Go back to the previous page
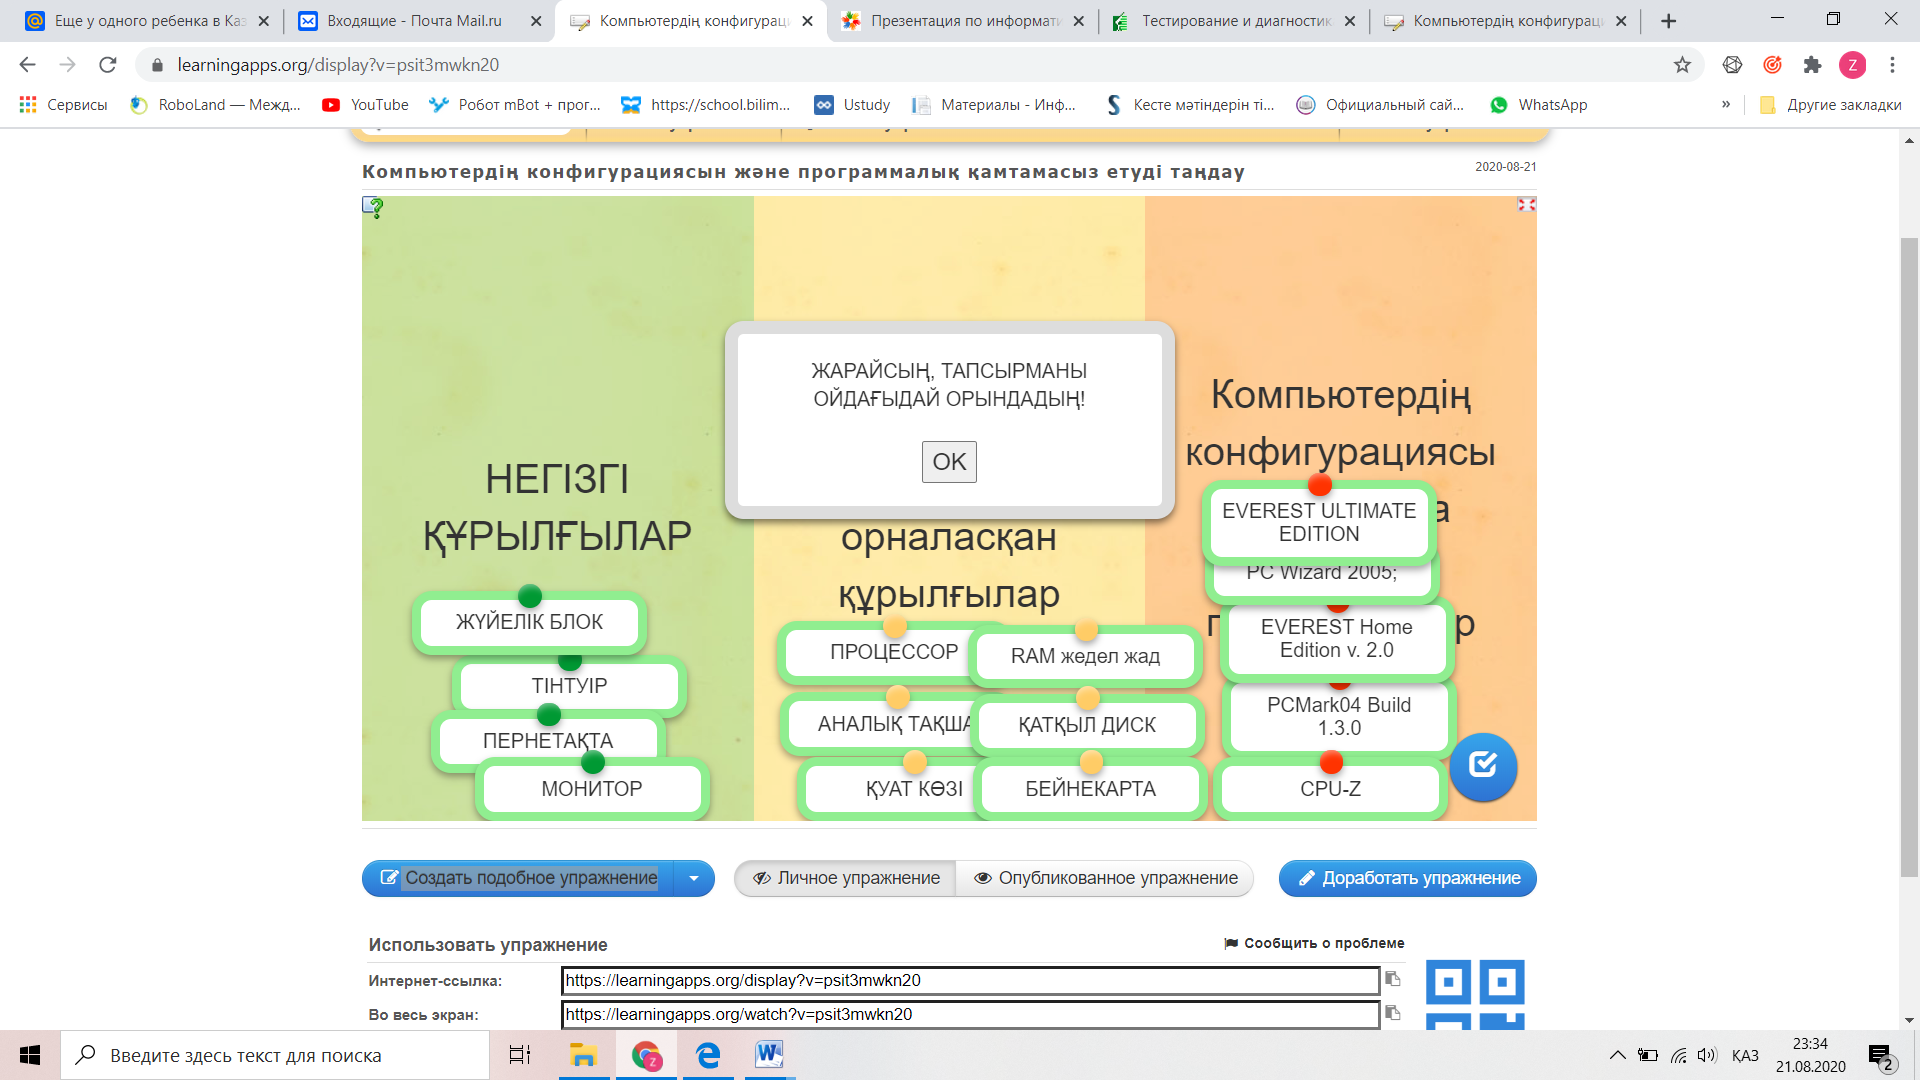This screenshot has width=1920, height=1080. pos(28,65)
